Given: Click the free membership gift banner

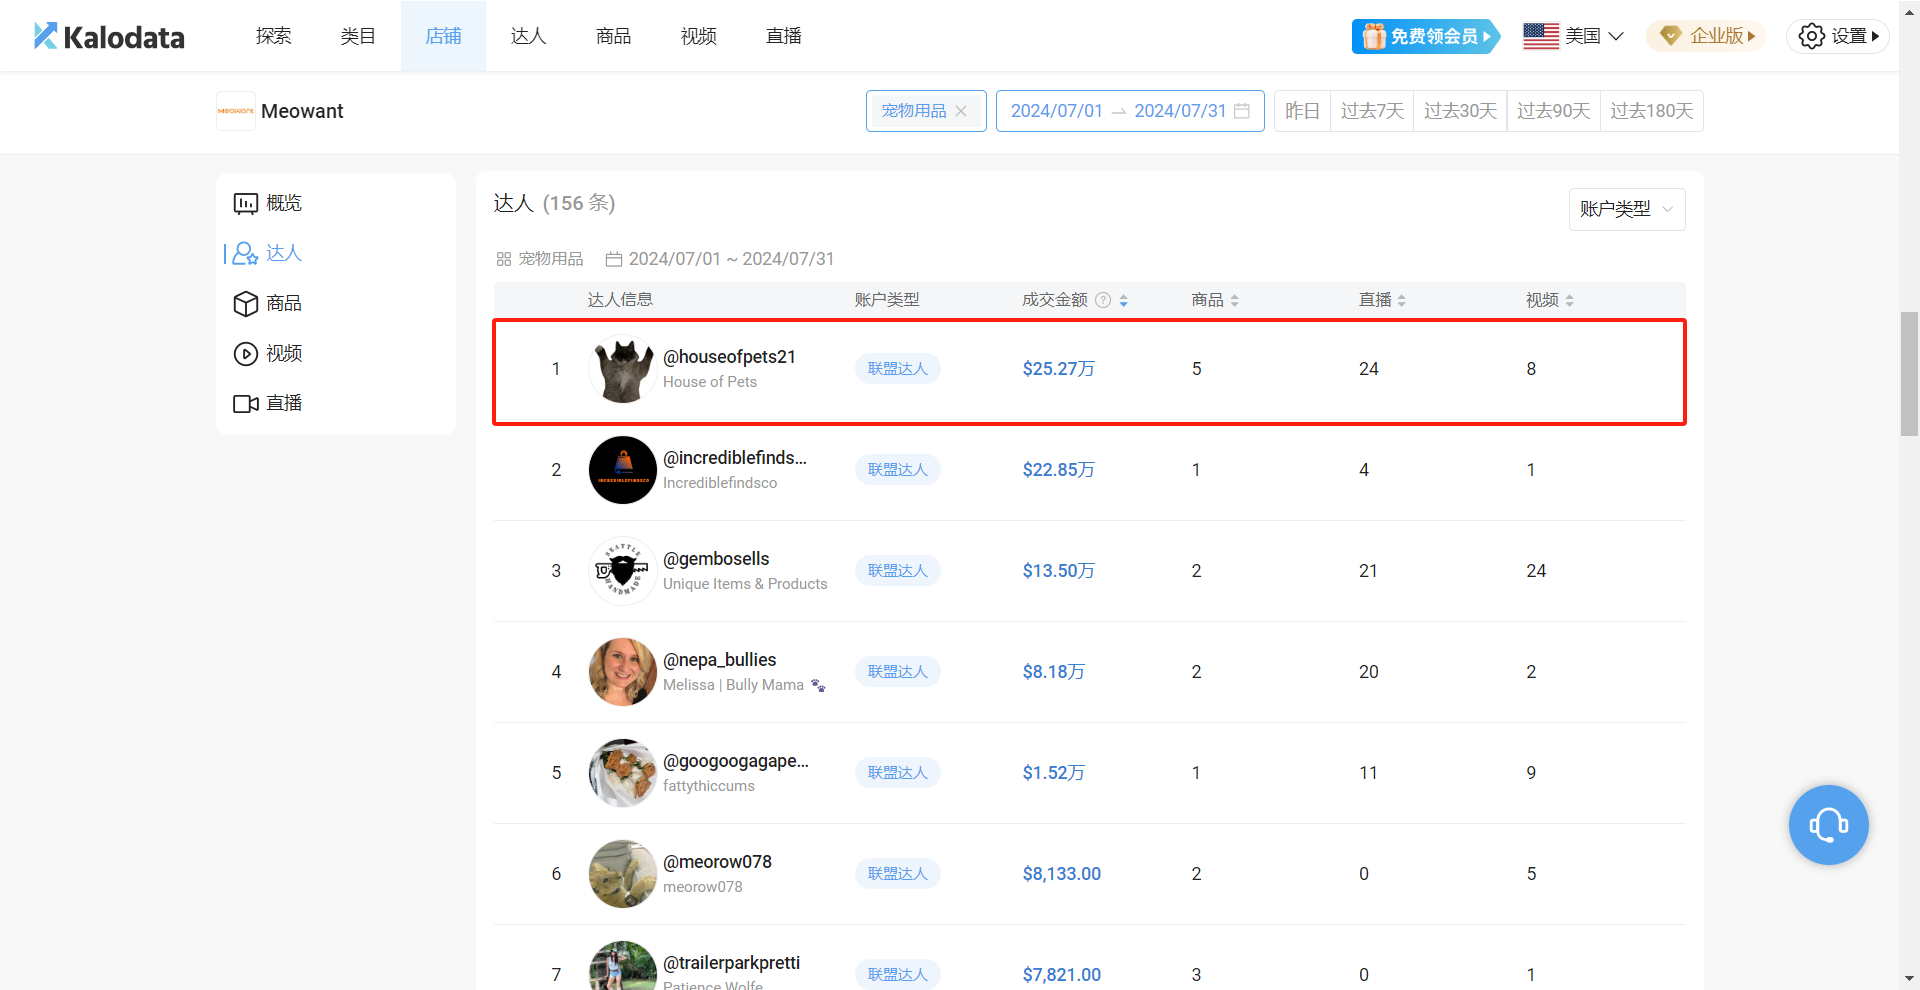Looking at the screenshot, I should click(1425, 36).
